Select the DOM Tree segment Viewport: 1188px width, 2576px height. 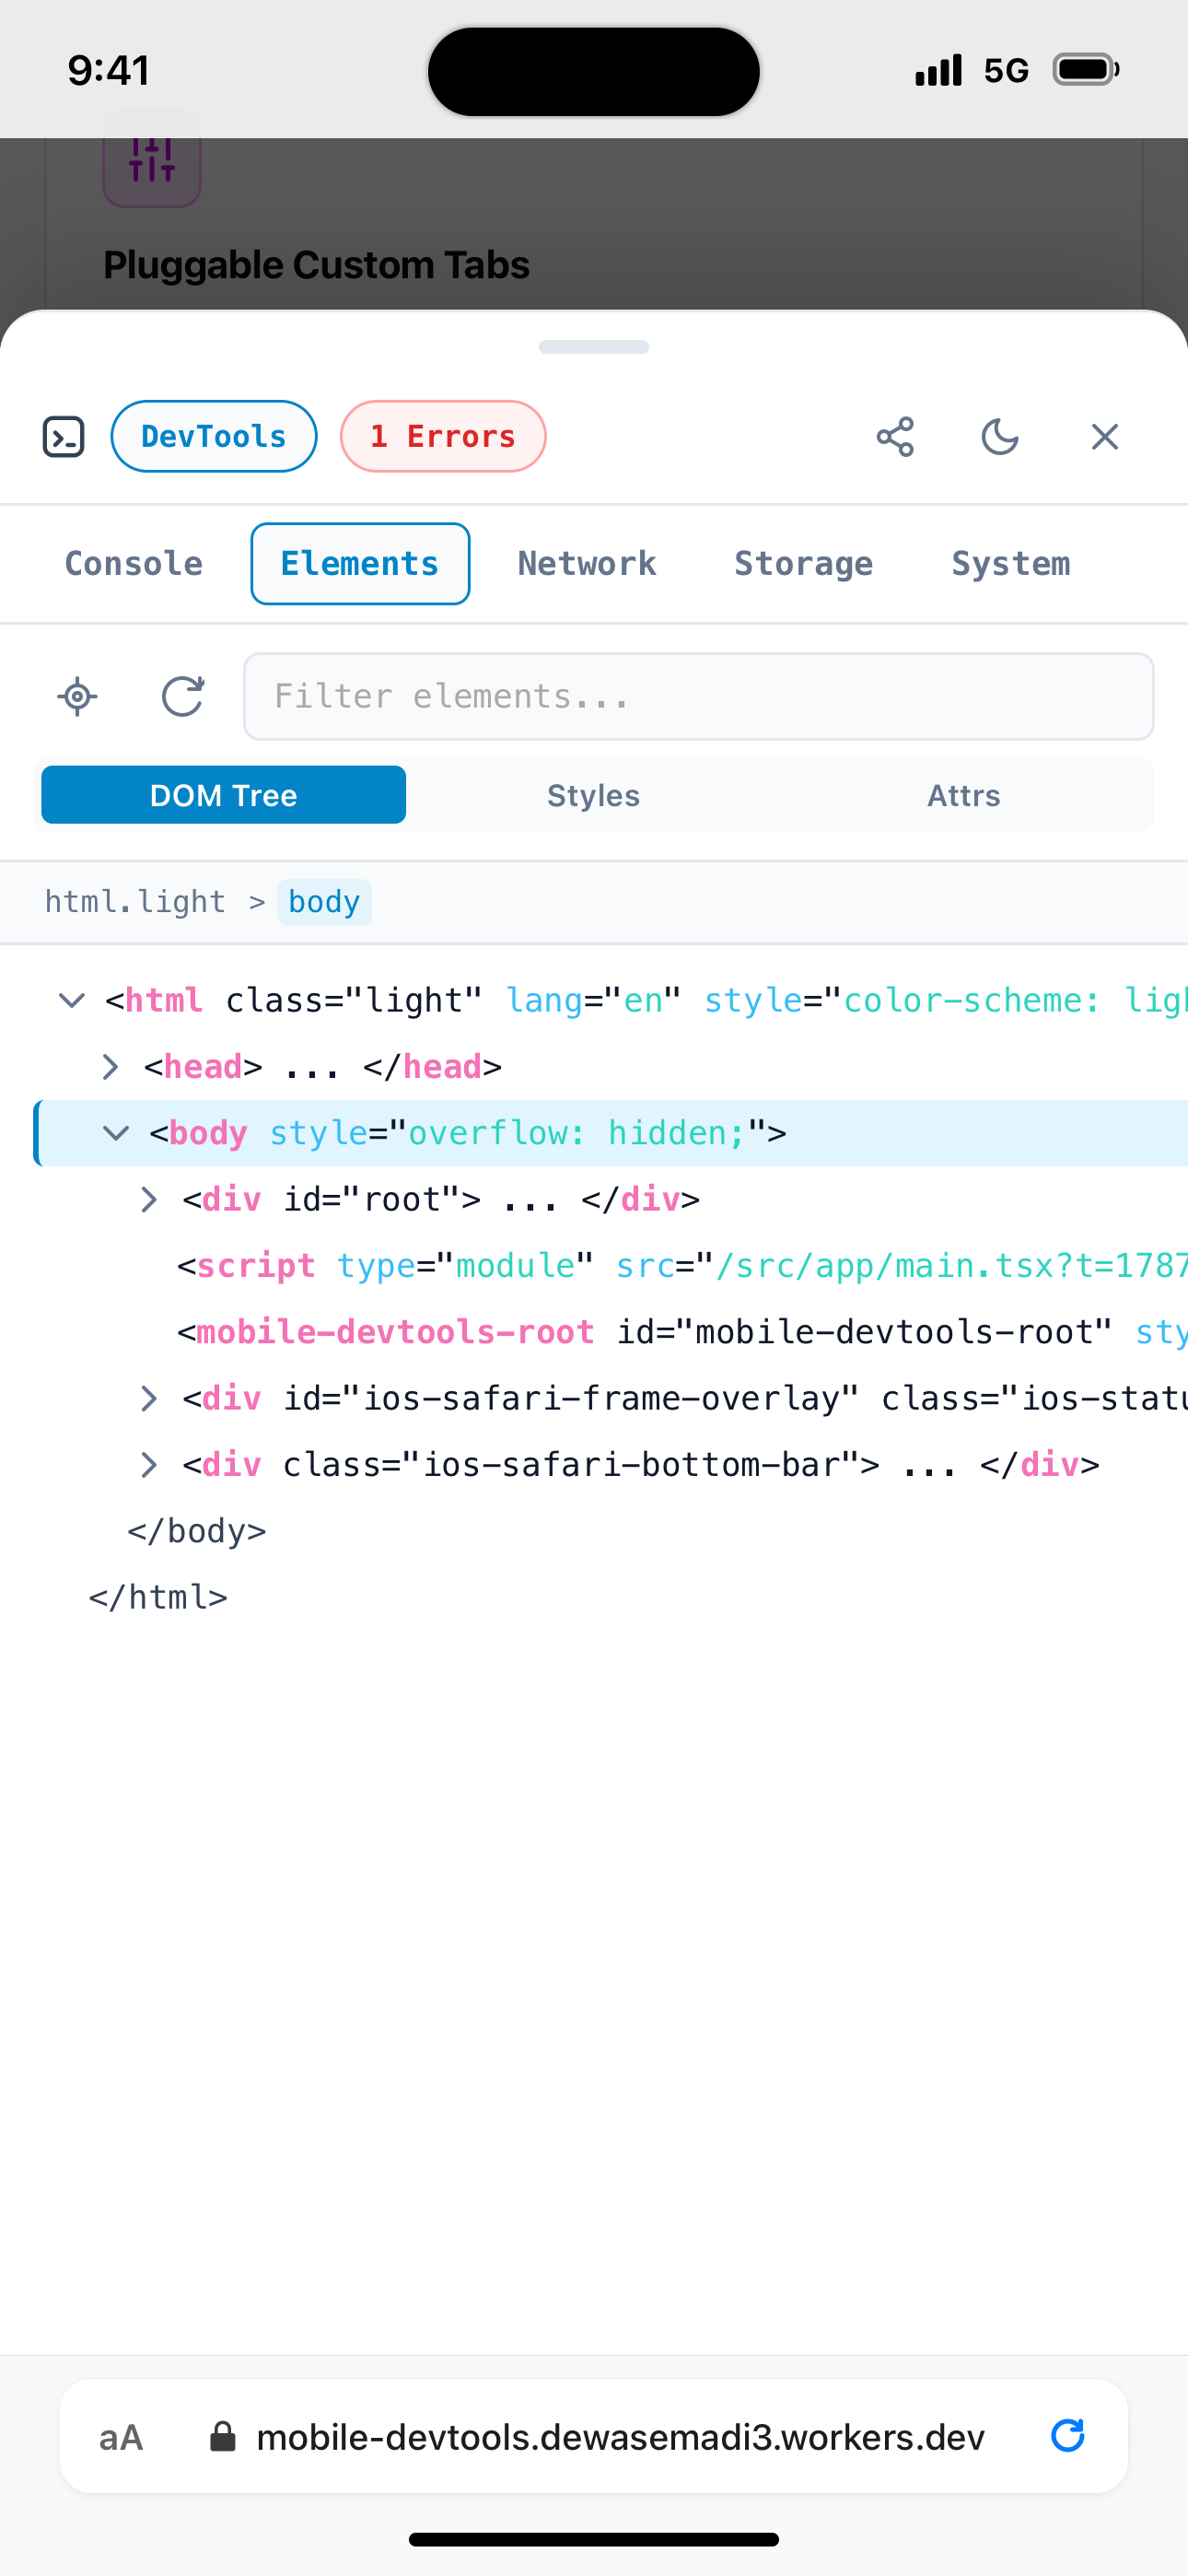tap(224, 795)
